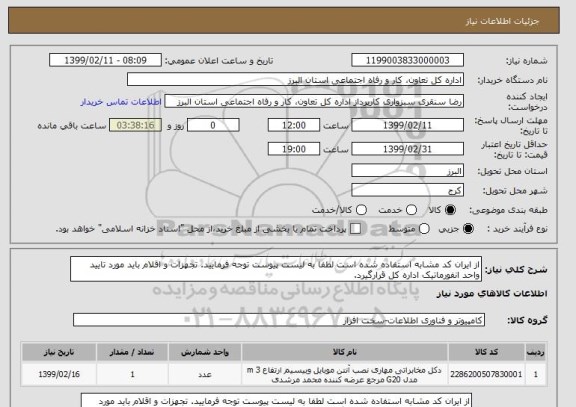Click the گروه کالا field کامپیوتر و فناوری
This screenshot has width=576, height=407.
279,320
